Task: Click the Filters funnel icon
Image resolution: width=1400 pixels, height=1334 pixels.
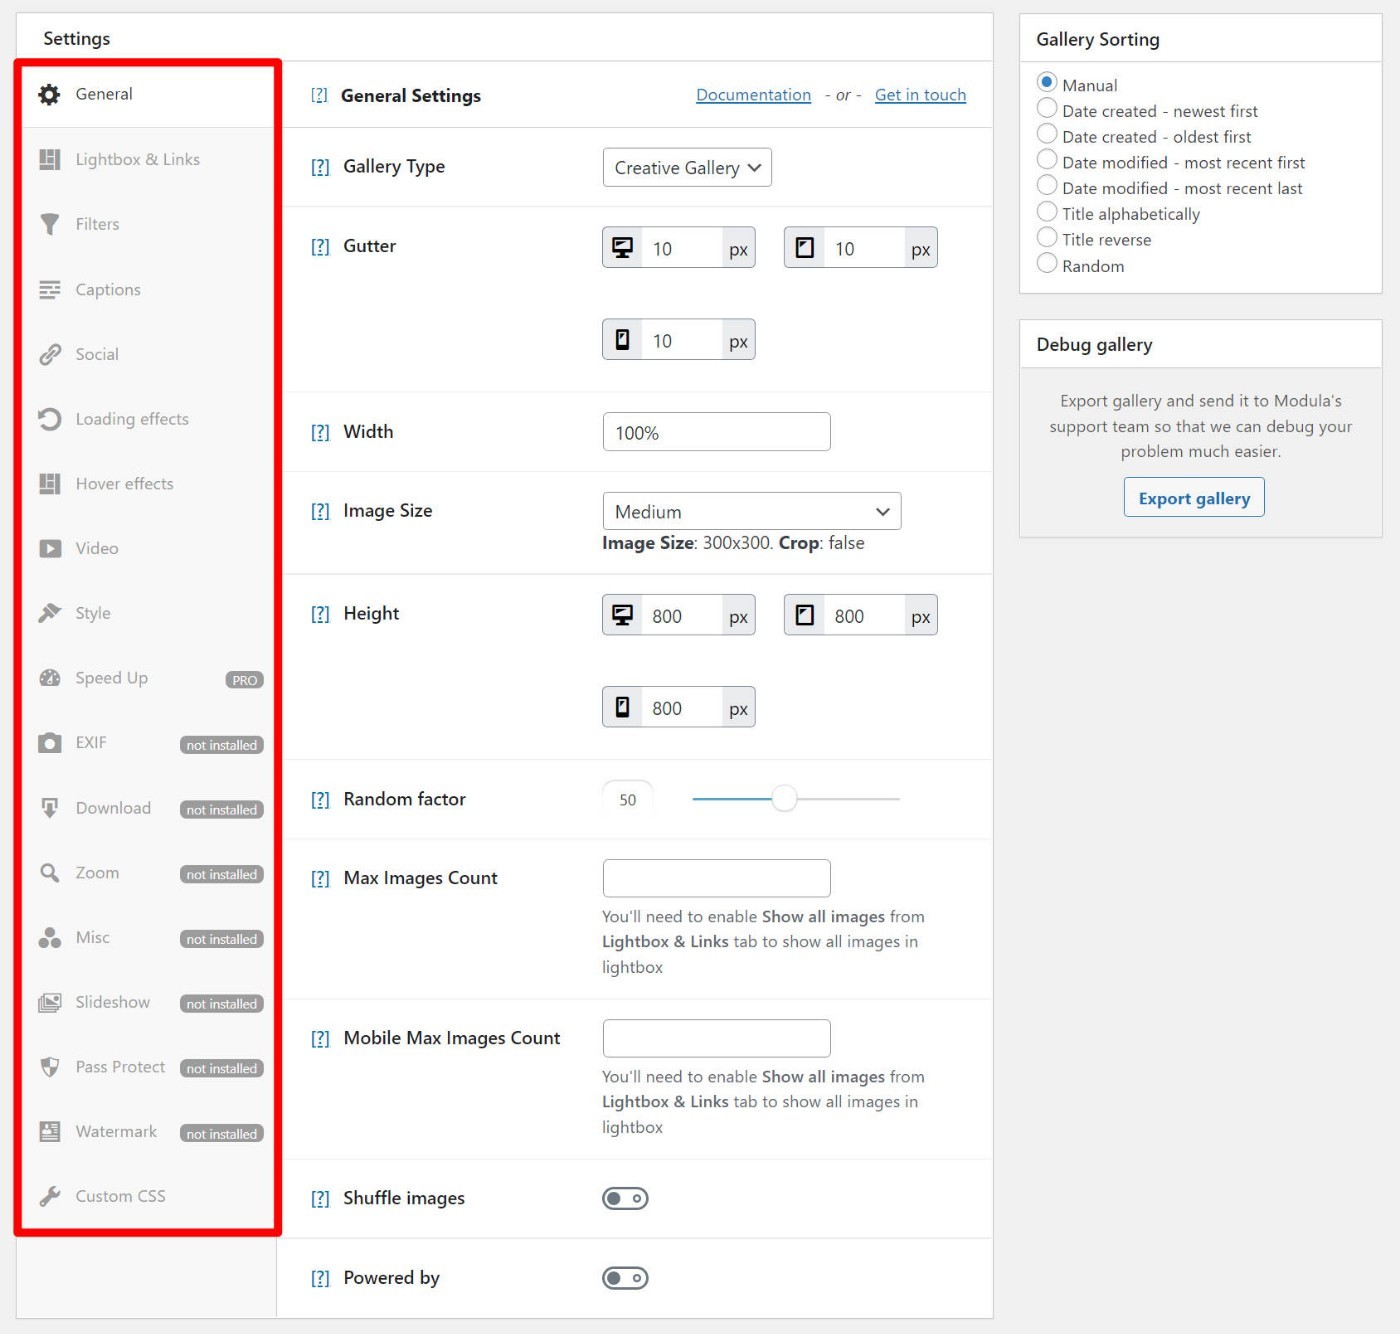Action: pos(49,224)
